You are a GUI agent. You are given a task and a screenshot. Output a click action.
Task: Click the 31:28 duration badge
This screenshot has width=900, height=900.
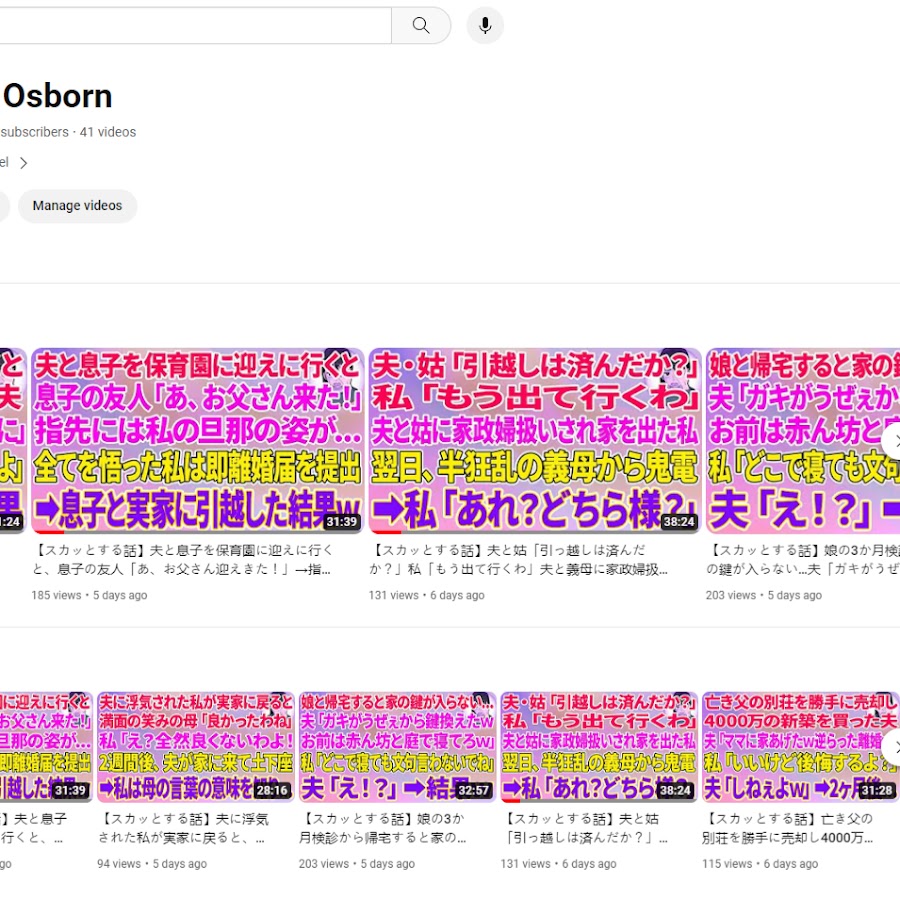pos(877,790)
